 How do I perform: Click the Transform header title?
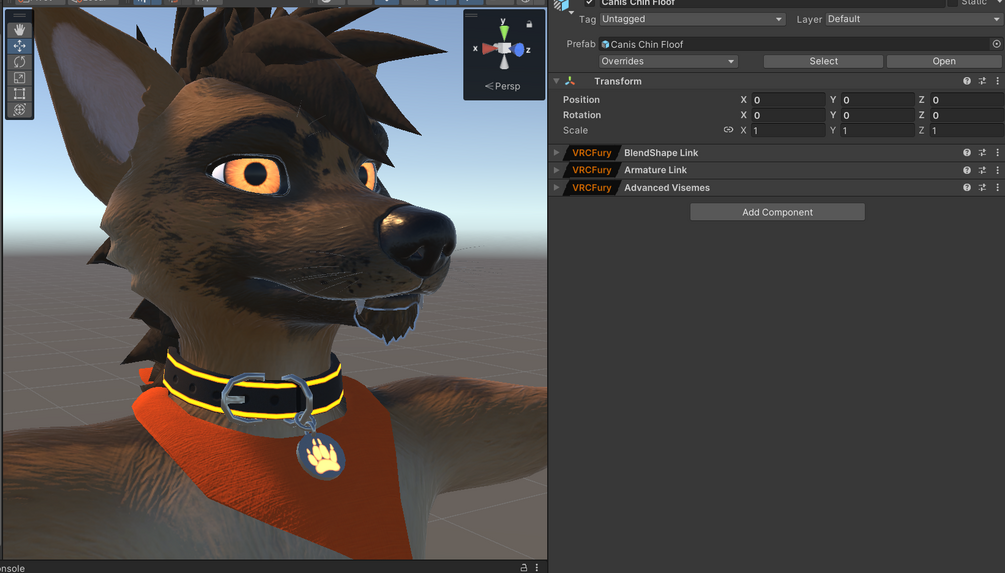click(617, 81)
